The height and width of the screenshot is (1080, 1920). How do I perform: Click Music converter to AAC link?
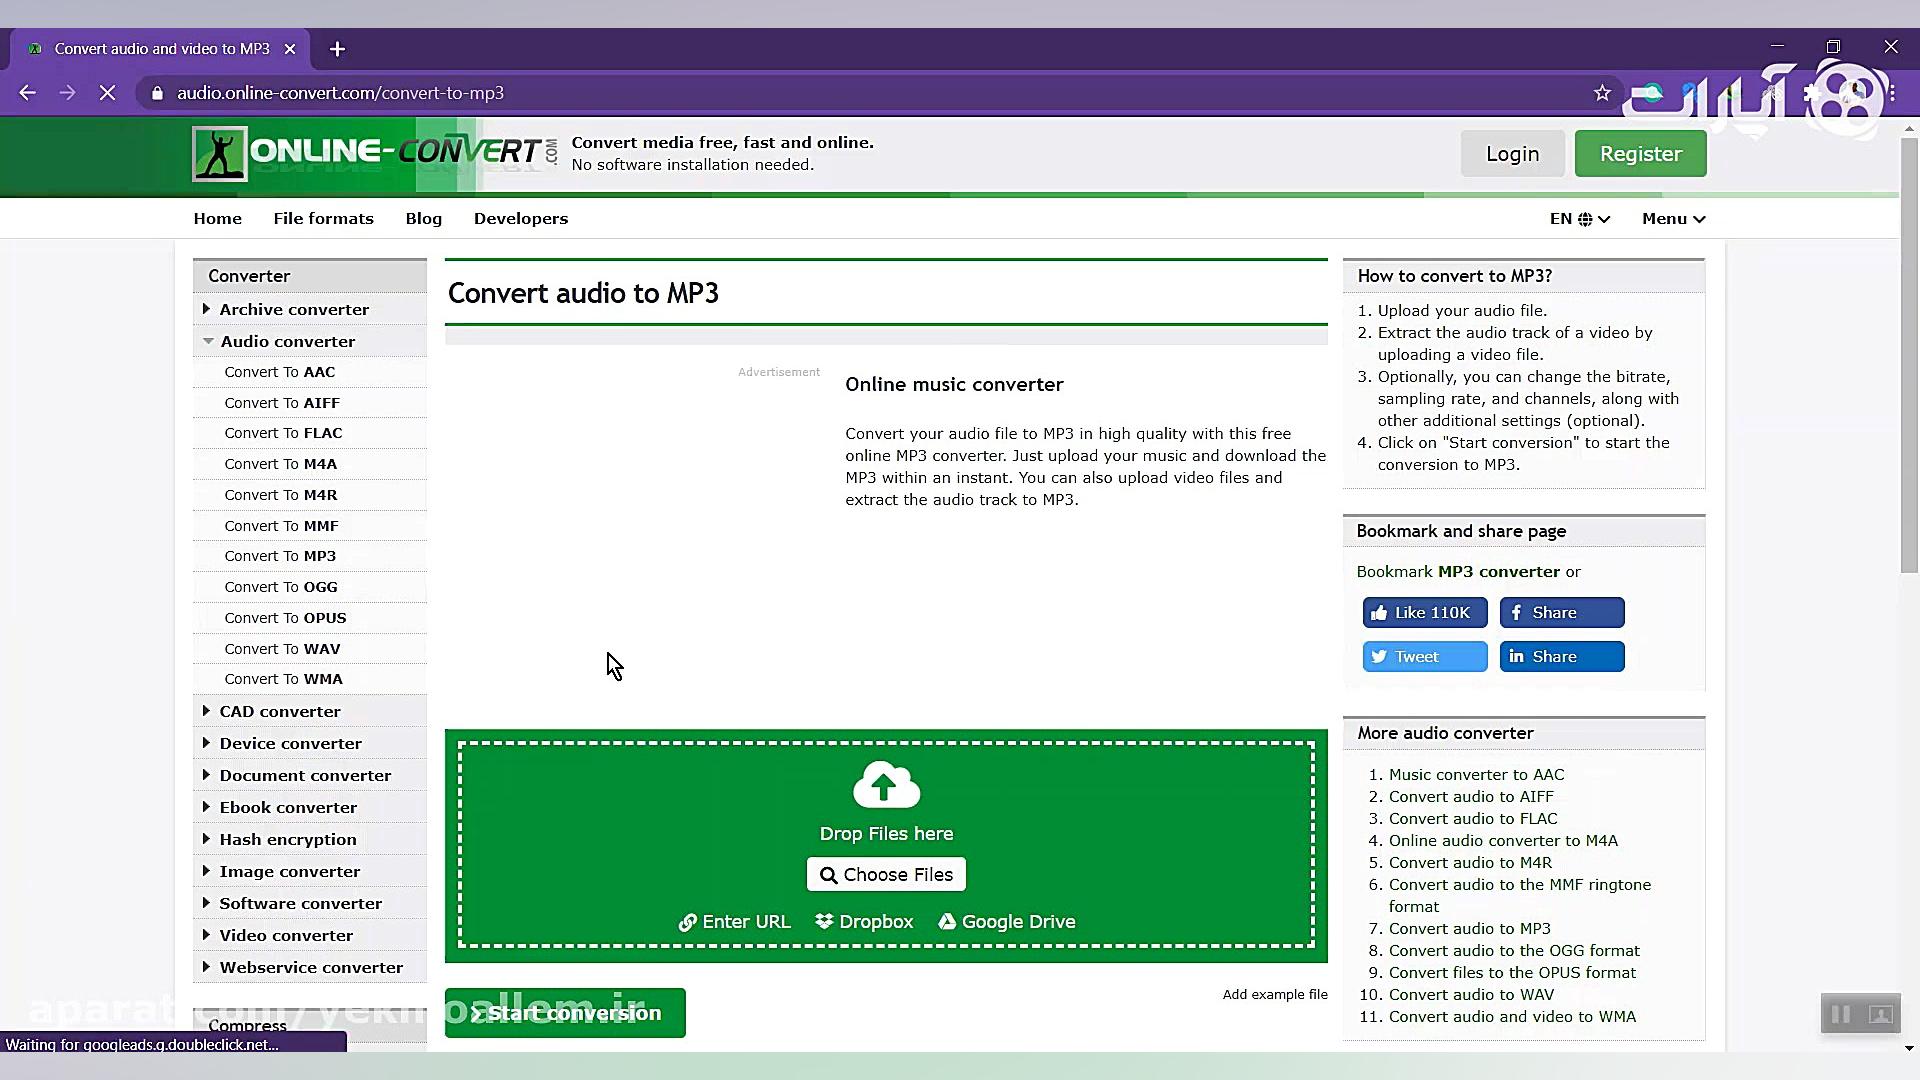pyautogui.click(x=1476, y=775)
